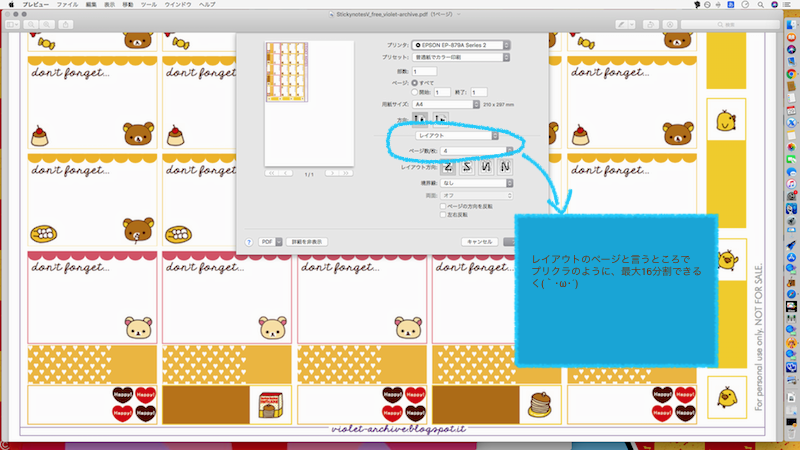Open the Apple menu
The height and width of the screenshot is (450, 800).
pyautogui.click(x=11, y=4)
